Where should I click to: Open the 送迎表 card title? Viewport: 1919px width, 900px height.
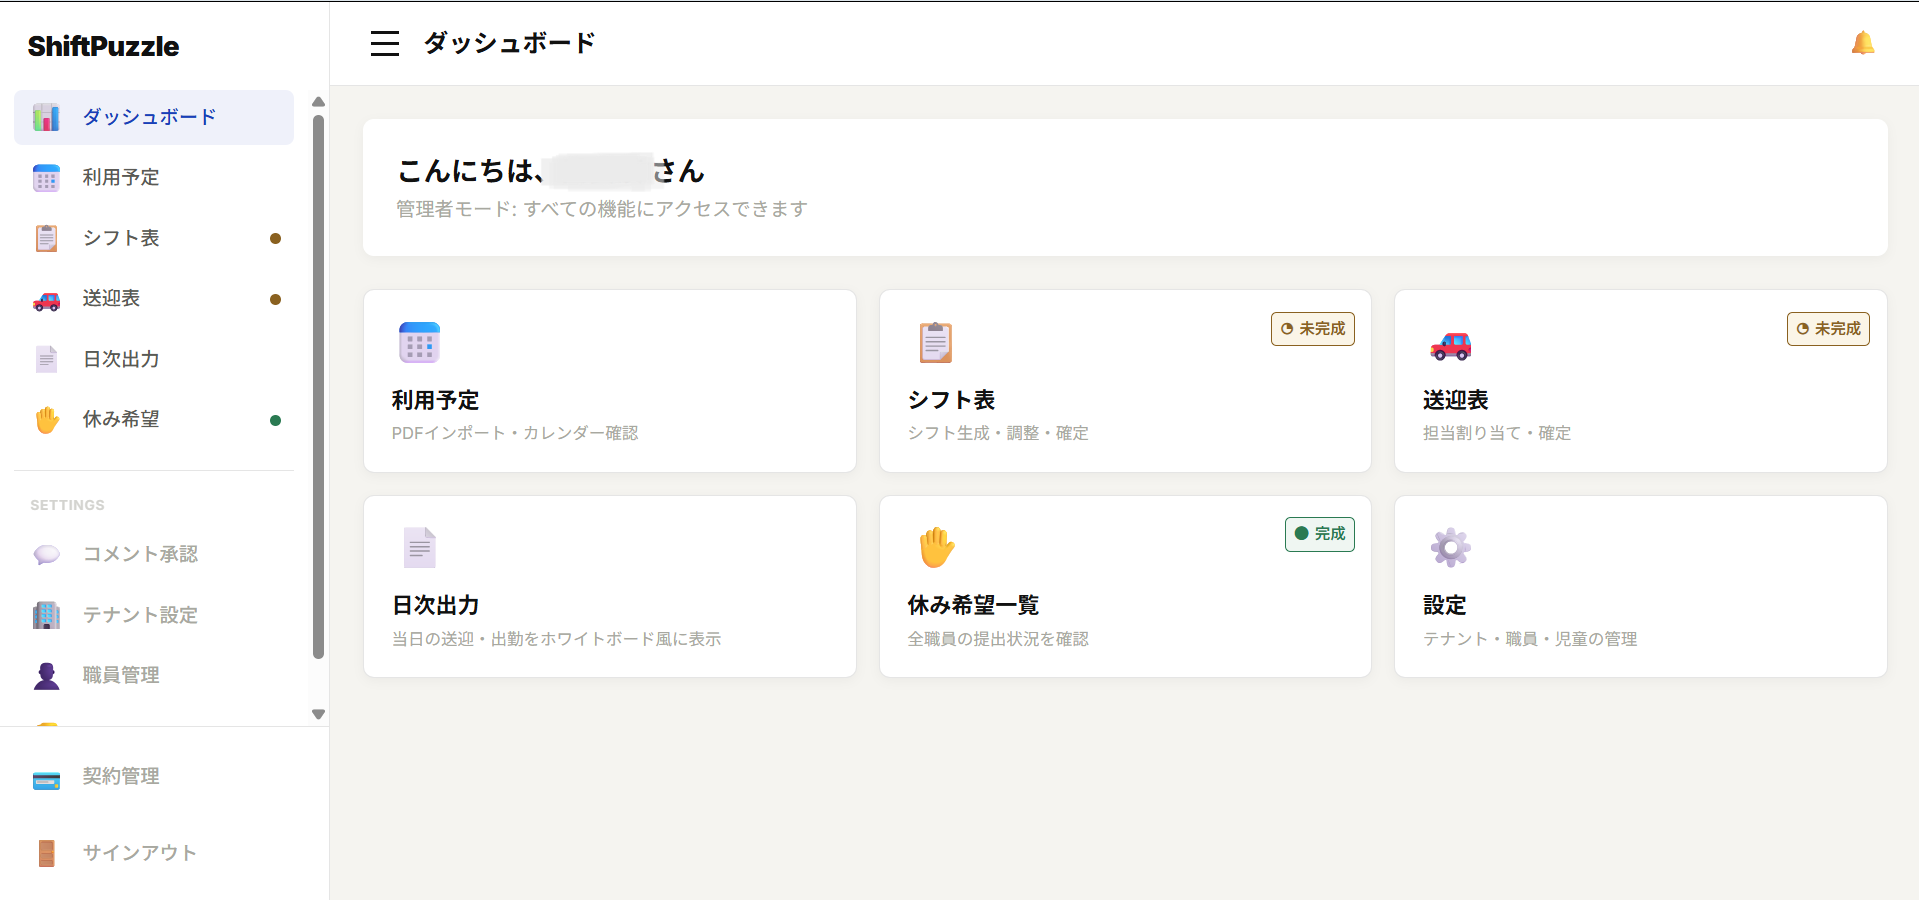click(x=1456, y=400)
